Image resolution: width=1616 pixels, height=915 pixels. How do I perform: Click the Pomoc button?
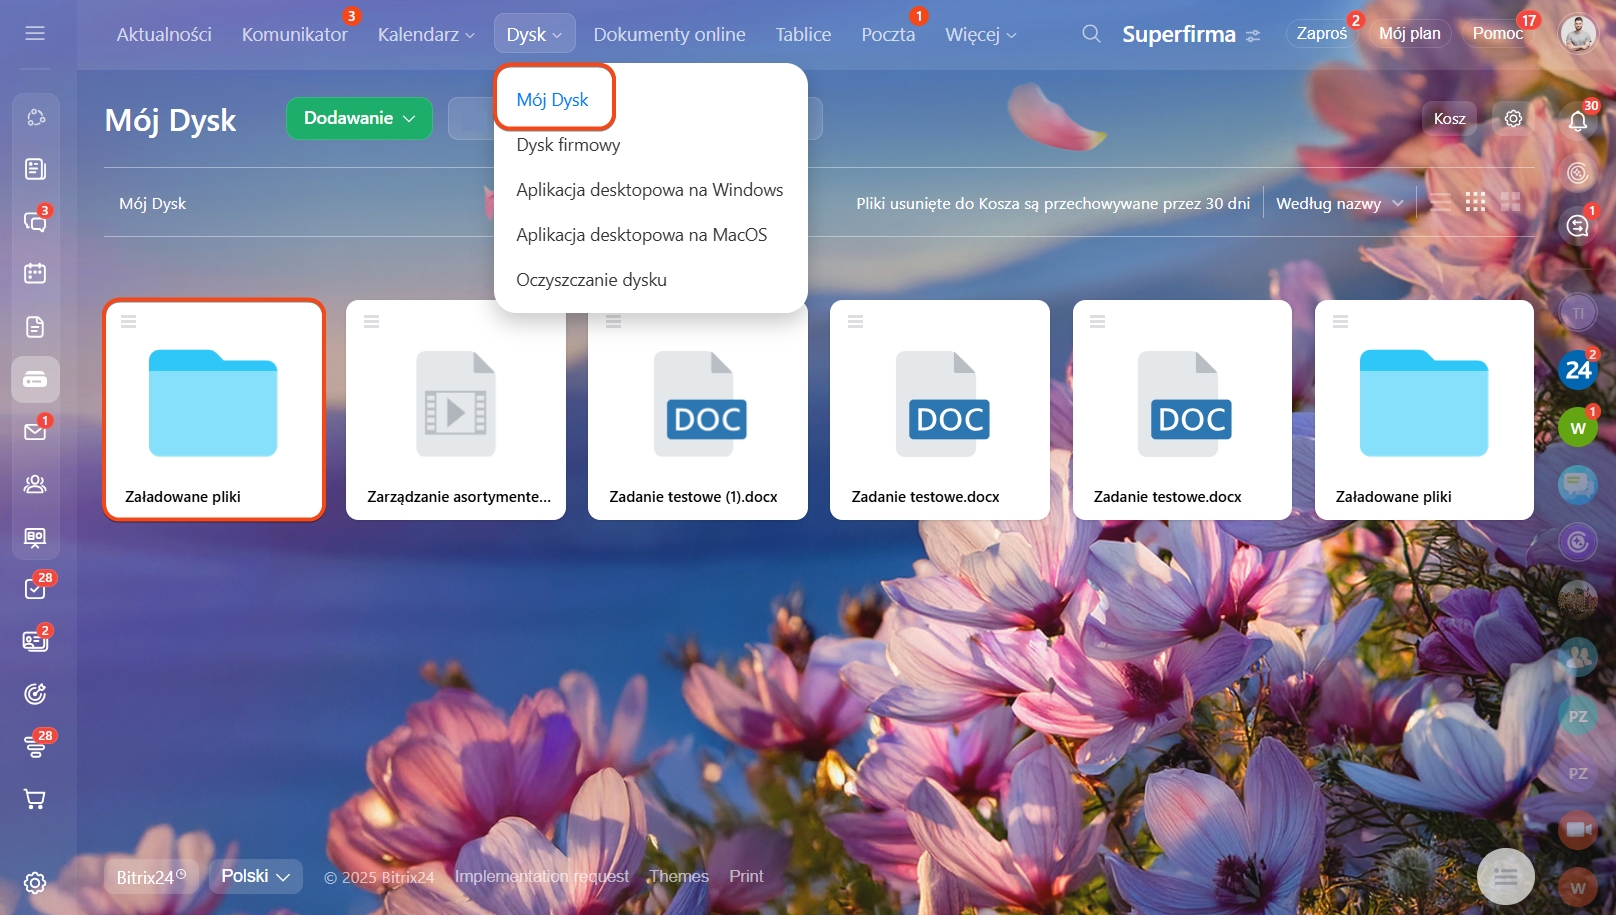point(1497,33)
